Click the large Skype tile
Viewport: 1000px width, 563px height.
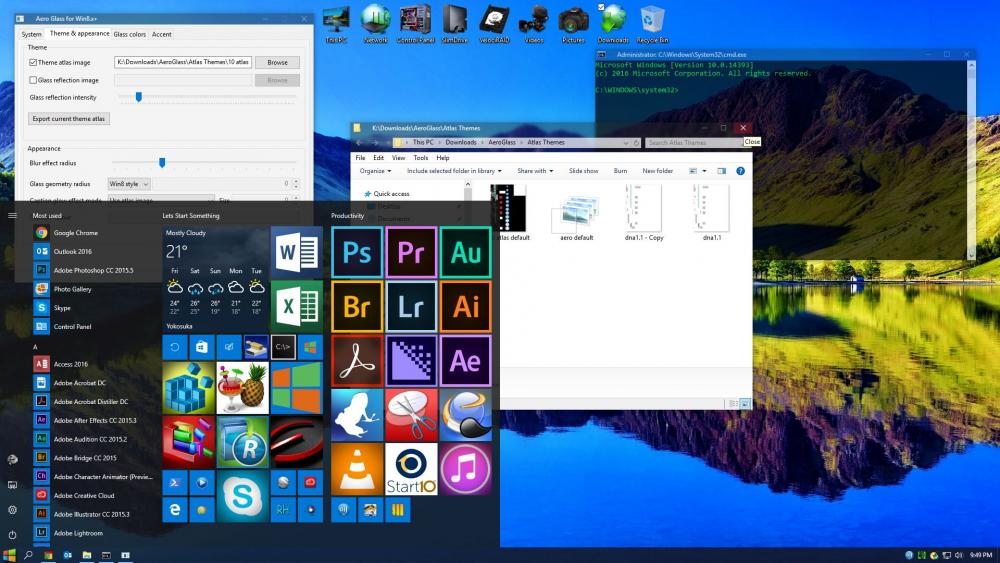(x=241, y=496)
